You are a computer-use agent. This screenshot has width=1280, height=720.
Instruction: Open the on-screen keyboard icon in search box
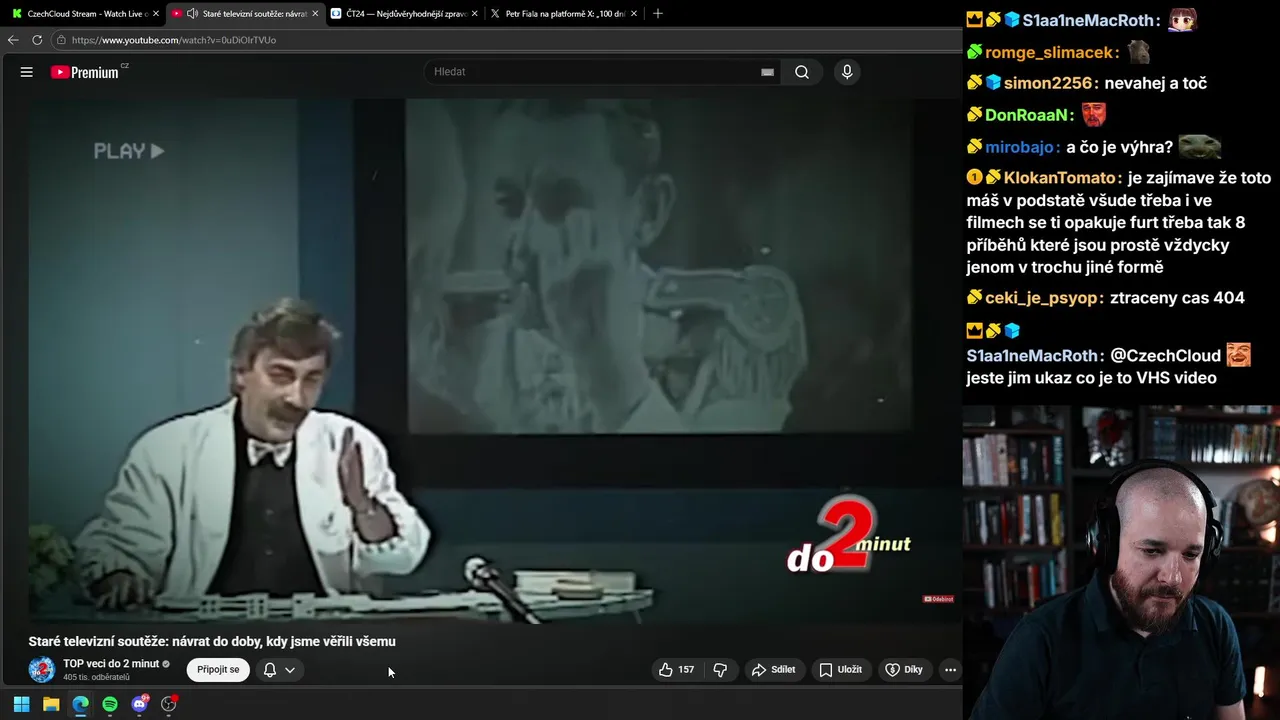coord(767,72)
